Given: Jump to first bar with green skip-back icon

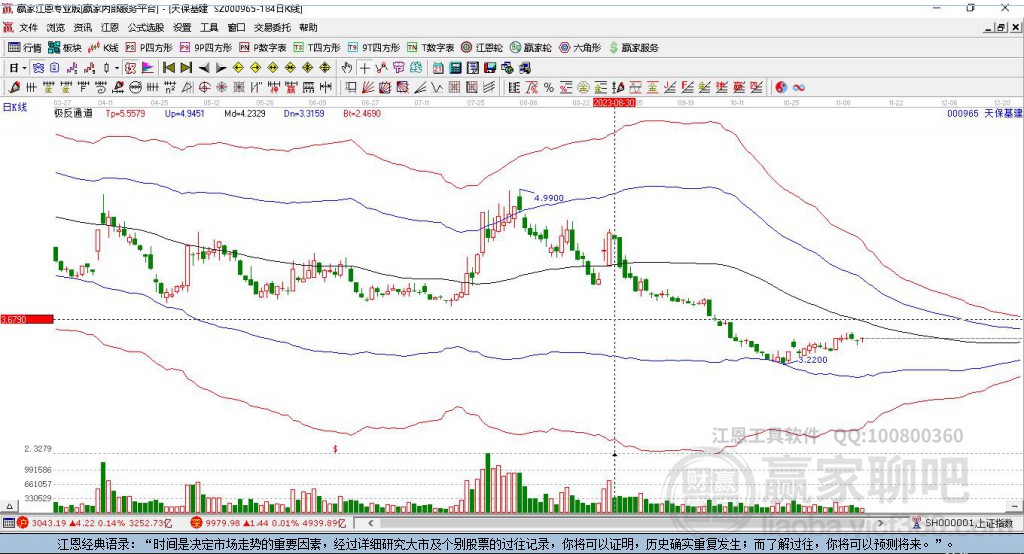Looking at the screenshot, I should coord(168,68).
